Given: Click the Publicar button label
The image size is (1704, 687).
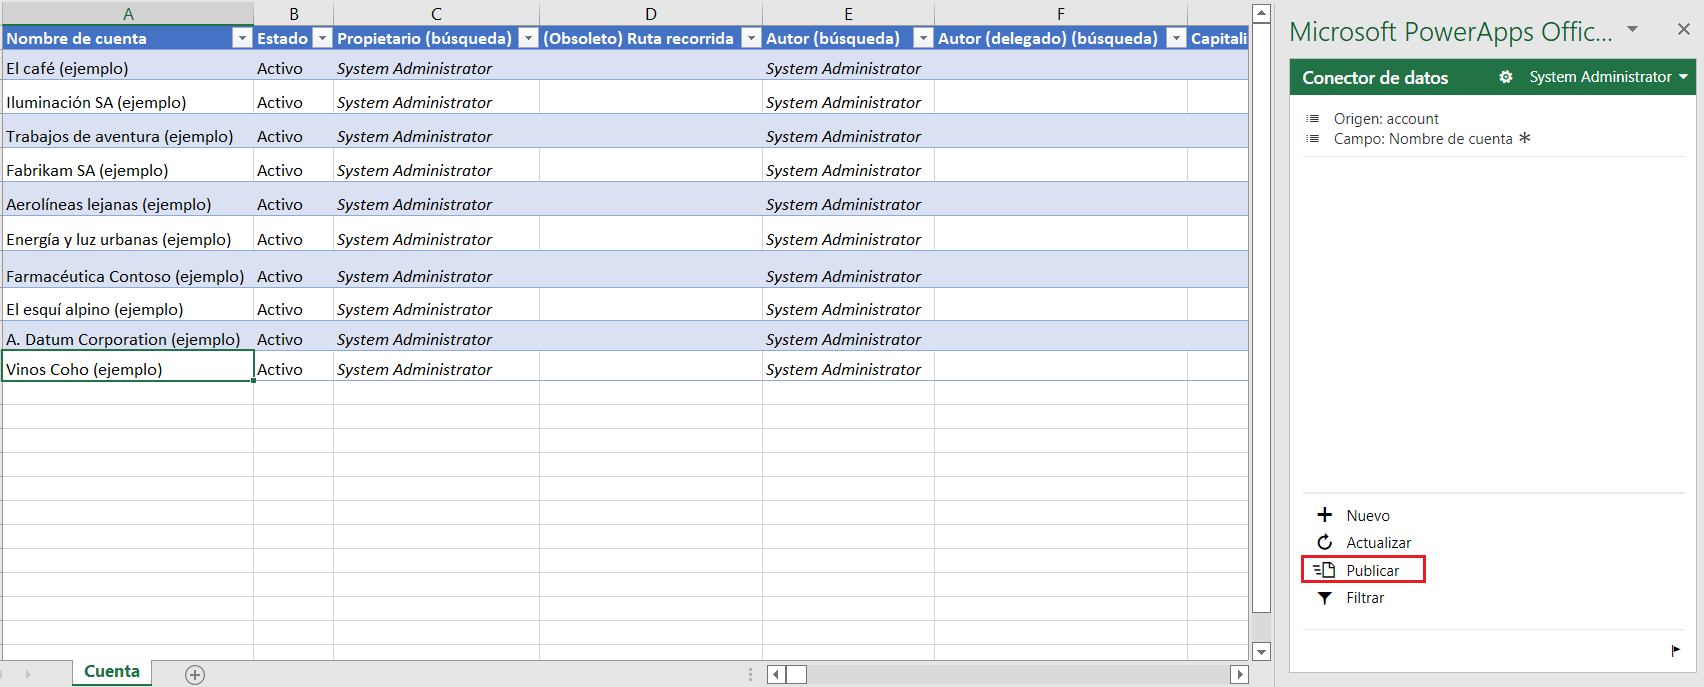Looking at the screenshot, I should (1372, 571).
